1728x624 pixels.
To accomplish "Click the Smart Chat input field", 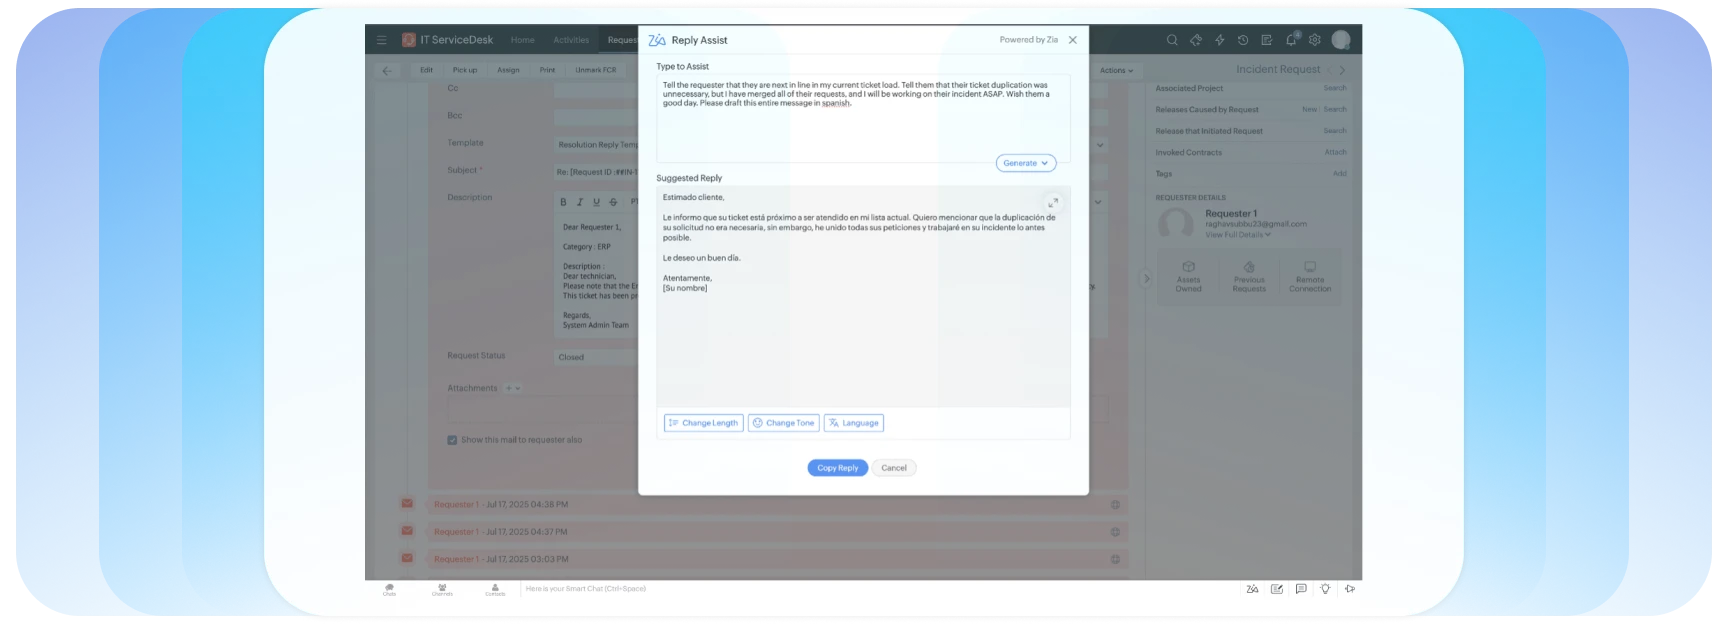I will pos(586,589).
